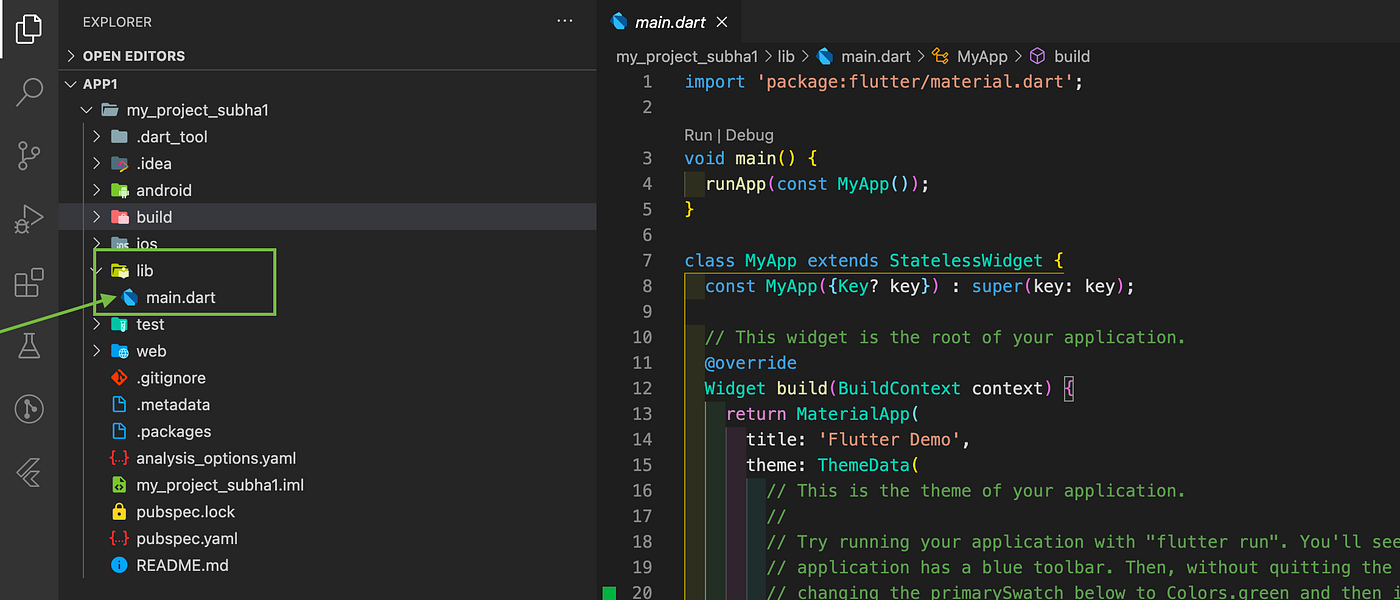This screenshot has height=600, width=1400.
Task: Open the Search view icon
Action: coord(29,91)
